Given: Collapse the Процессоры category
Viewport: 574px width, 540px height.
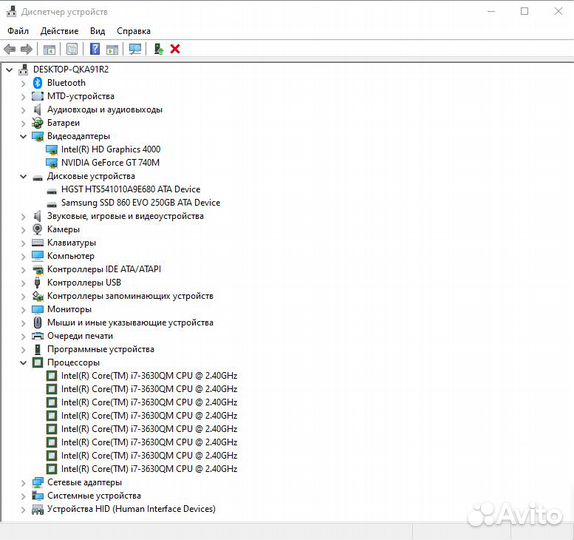Looking at the screenshot, I should [x=23, y=362].
